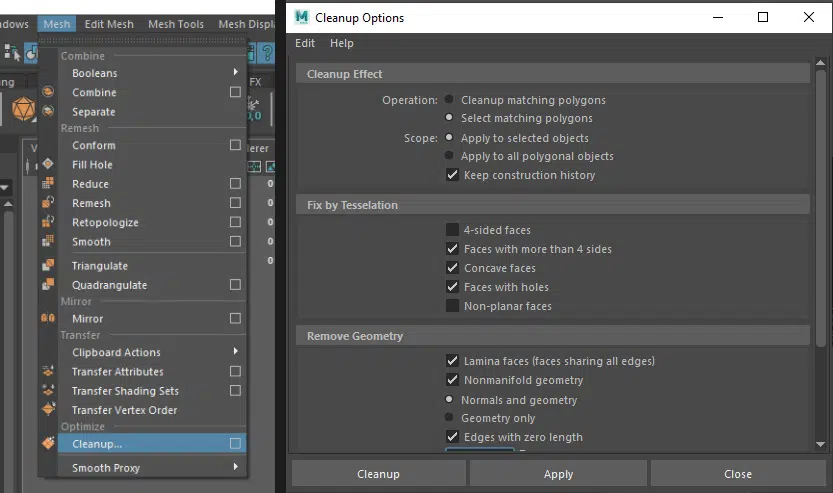833x493 pixels.
Task: Open the Mesh Tools menu
Action: pyautogui.click(x=176, y=24)
